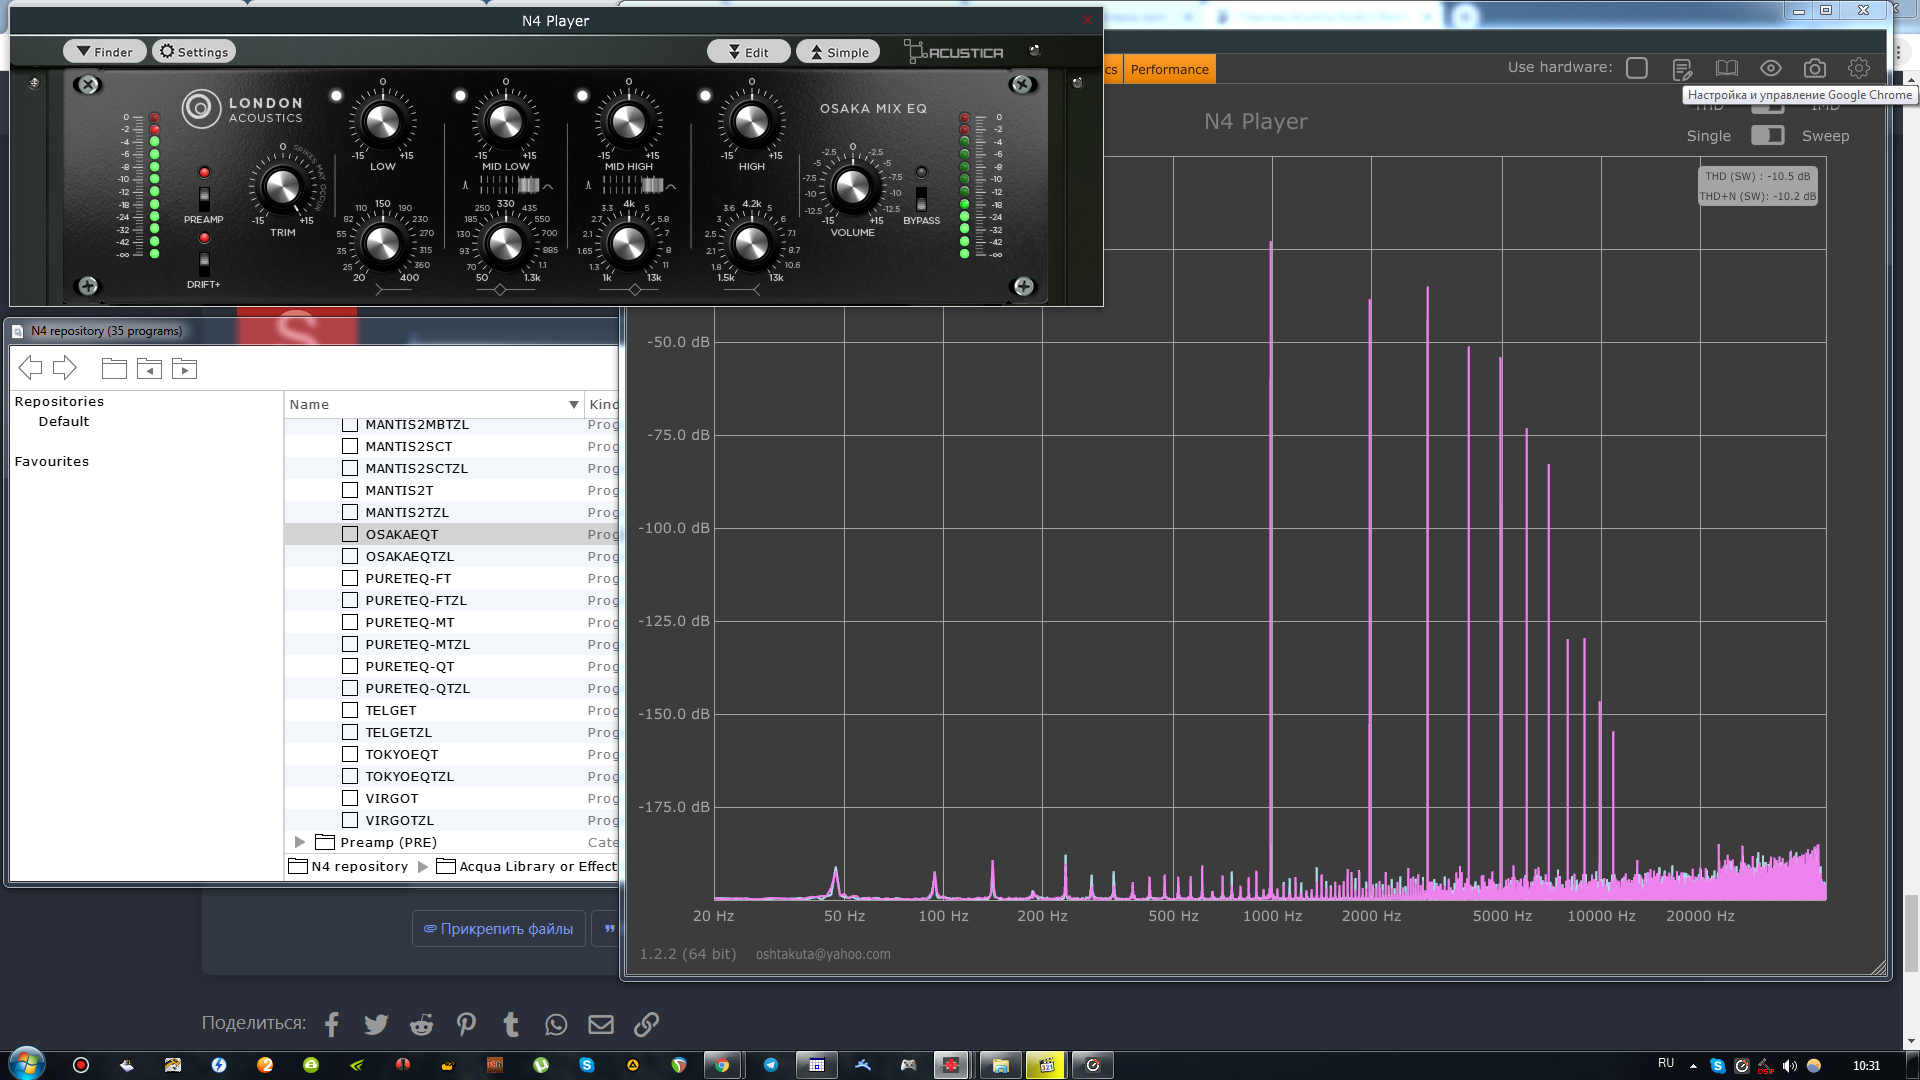
Task: Click the Telegram icon in taskbar
Action: pyautogui.click(x=770, y=1065)
